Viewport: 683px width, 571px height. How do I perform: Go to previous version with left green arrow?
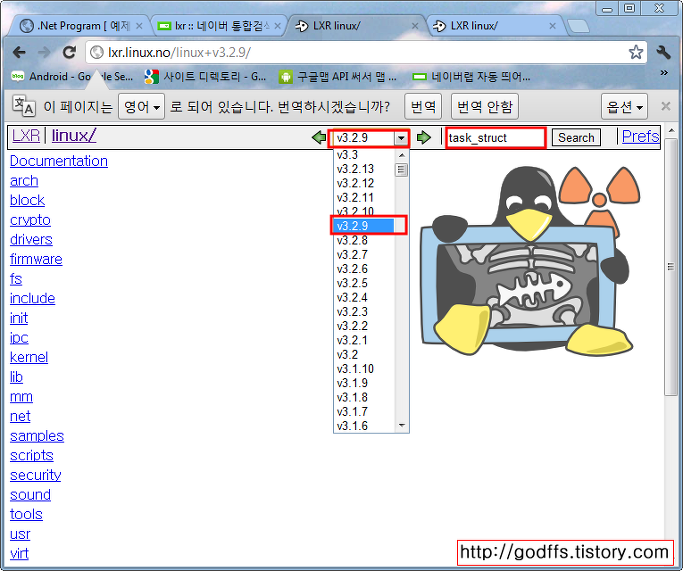[319, 138]
